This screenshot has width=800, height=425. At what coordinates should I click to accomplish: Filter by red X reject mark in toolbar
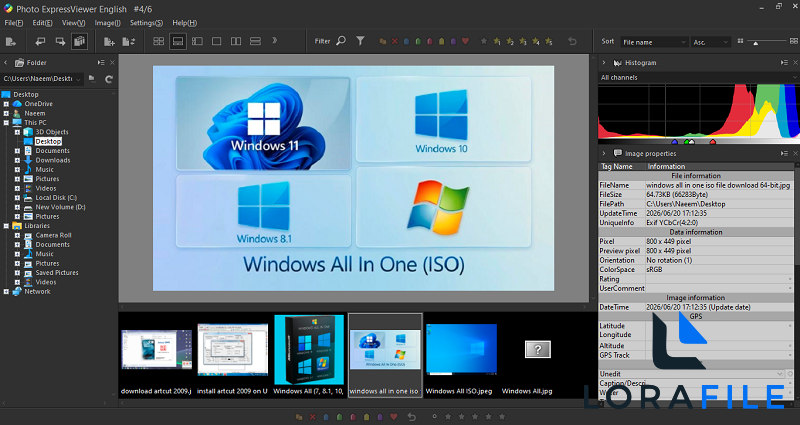pos(394,41)
